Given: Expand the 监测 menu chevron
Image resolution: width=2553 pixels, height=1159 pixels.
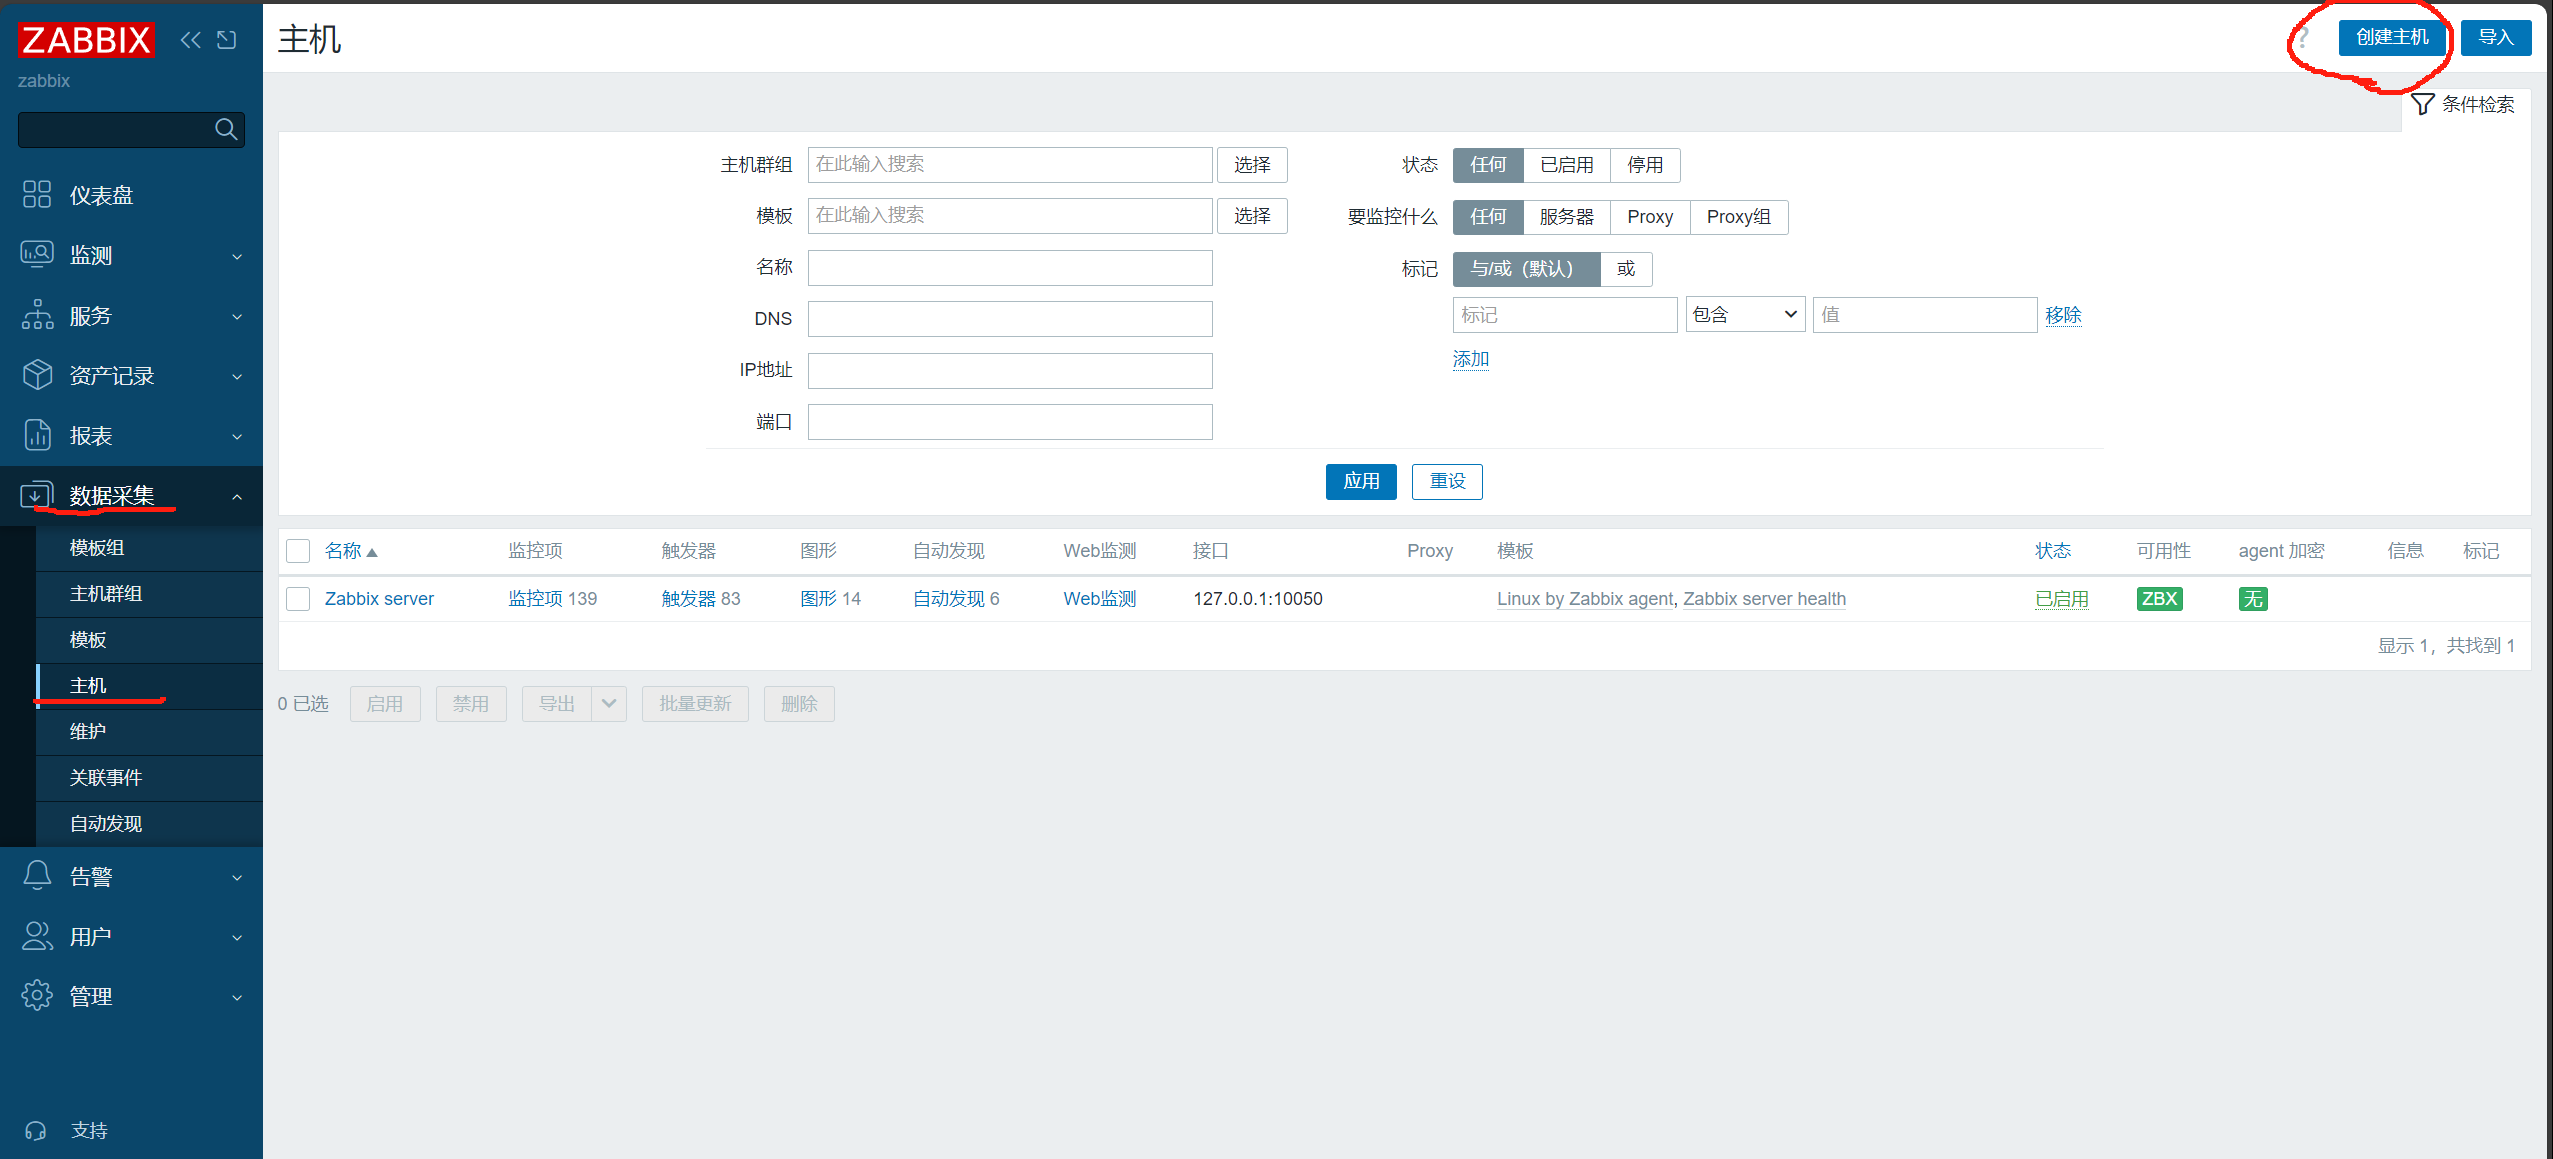Looking at the screenshot, I should pyautogui.click(x=237, y=256).
